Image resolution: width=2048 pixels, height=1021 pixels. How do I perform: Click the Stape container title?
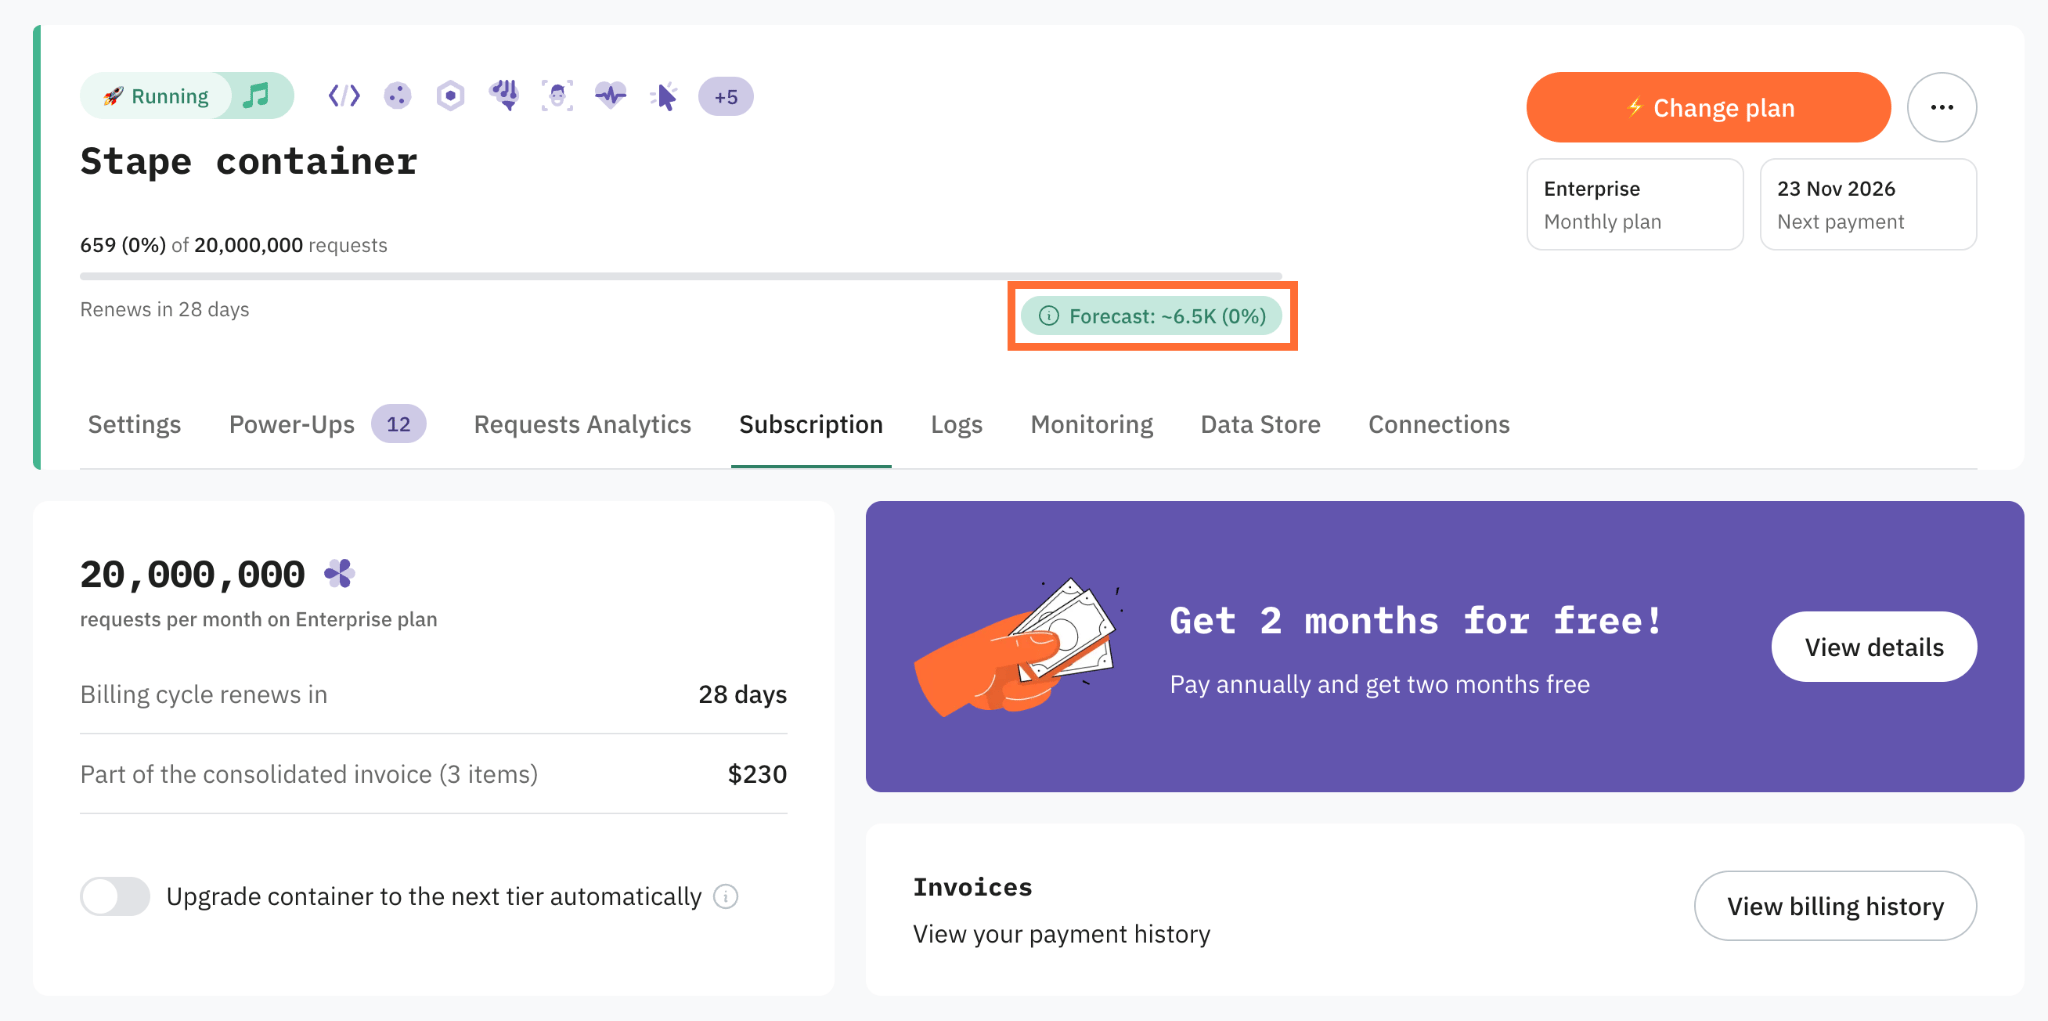coord(249,162)
